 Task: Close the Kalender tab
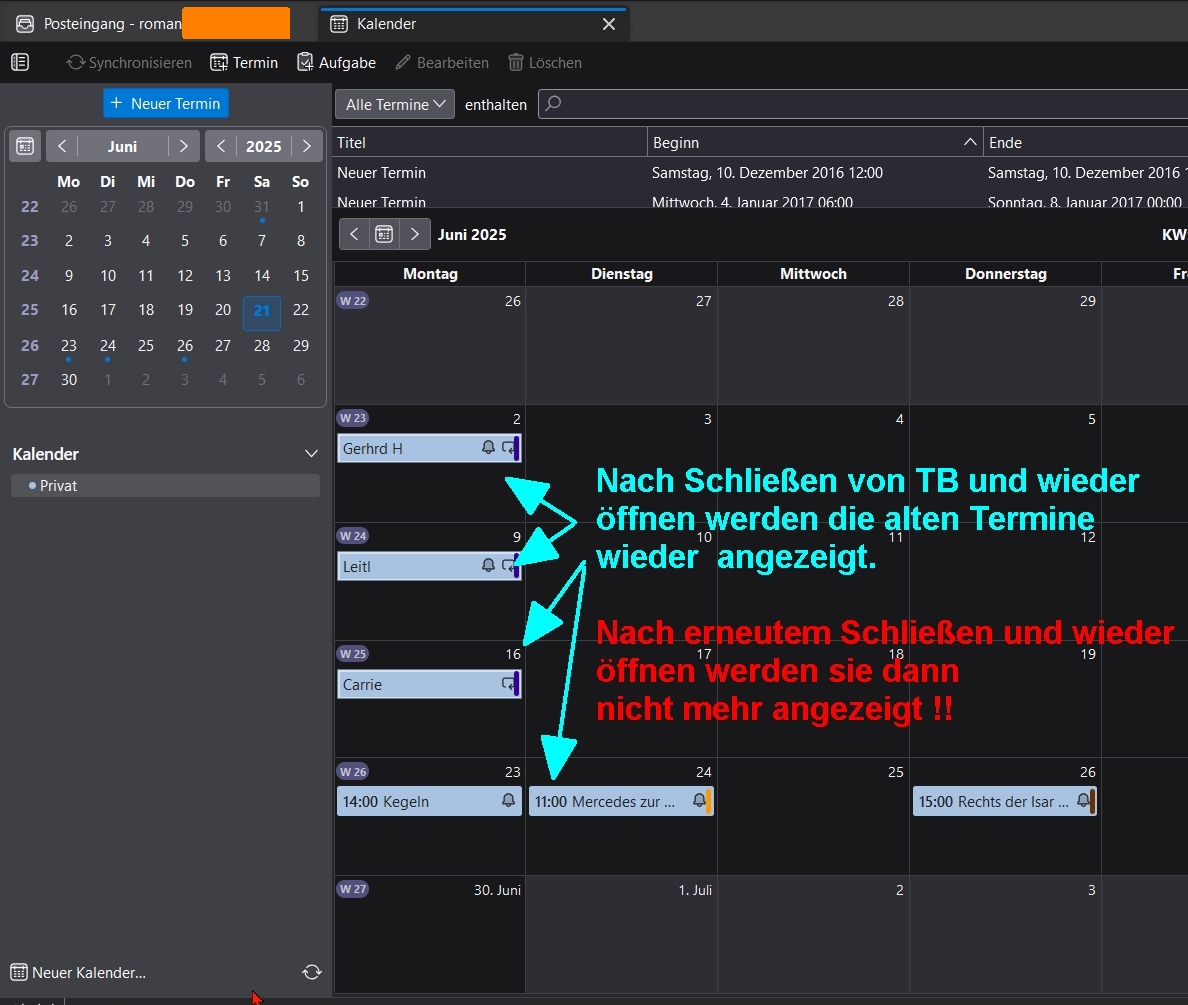click(x=608, y=24)
